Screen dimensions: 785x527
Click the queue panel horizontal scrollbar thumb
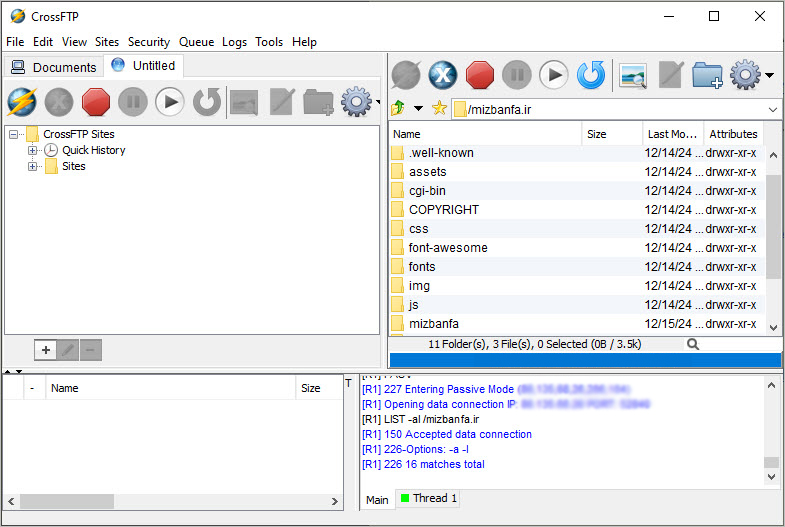[x=67, y=501]
